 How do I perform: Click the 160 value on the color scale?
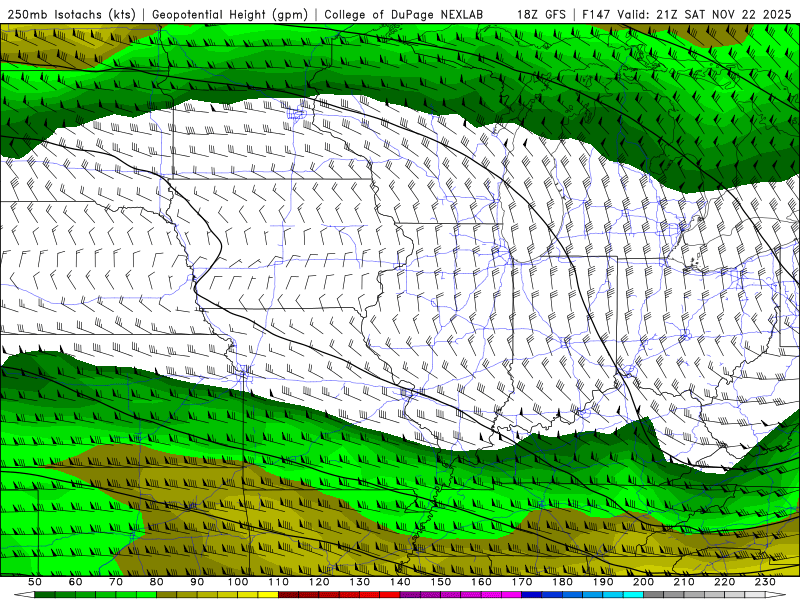tap(482, 582)
